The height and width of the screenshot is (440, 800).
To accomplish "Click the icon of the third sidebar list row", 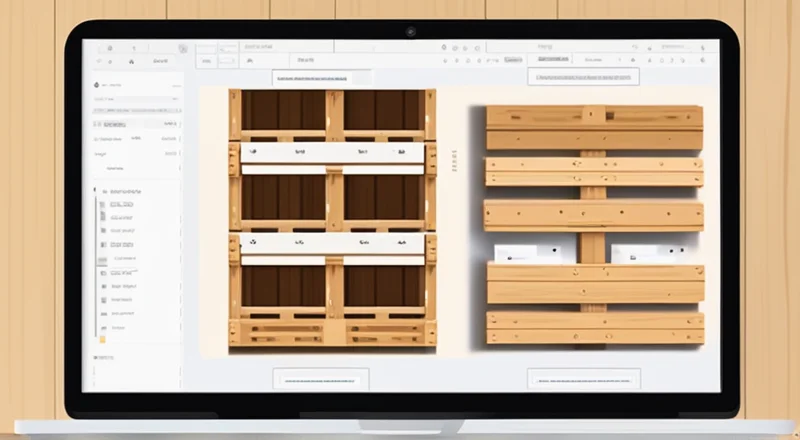I will point(101,231).
